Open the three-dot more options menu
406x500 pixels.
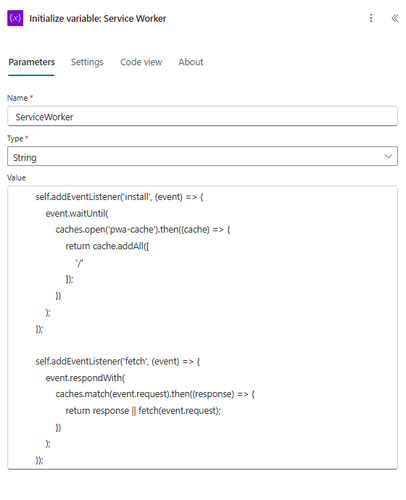pos(371,18)
